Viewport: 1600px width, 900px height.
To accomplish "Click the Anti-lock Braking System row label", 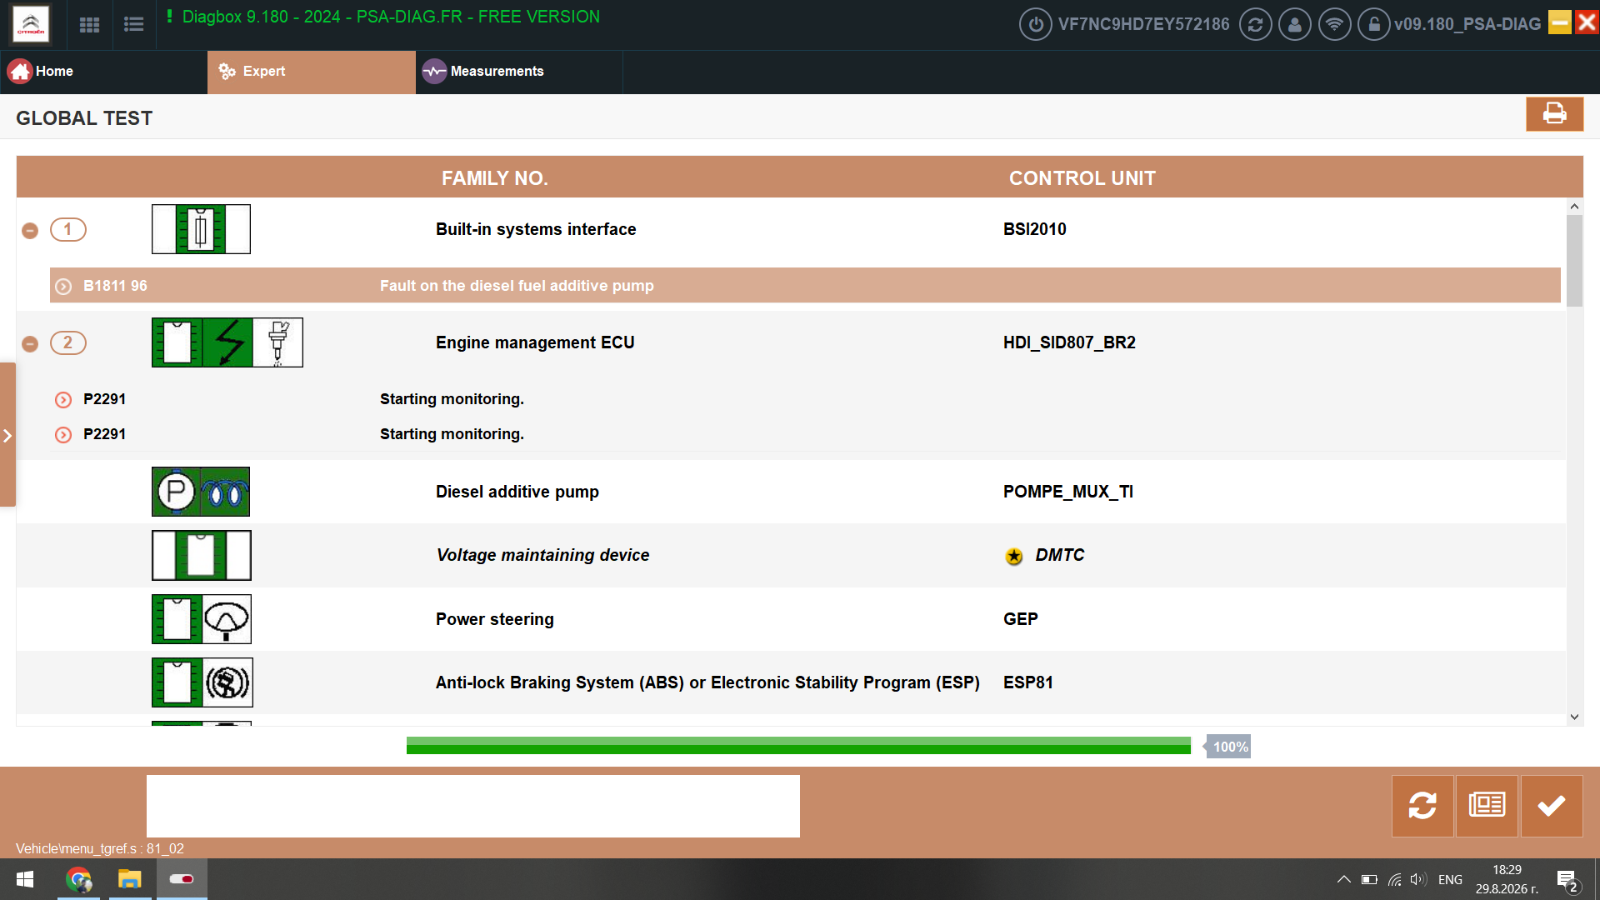I will tap(708, 682).
